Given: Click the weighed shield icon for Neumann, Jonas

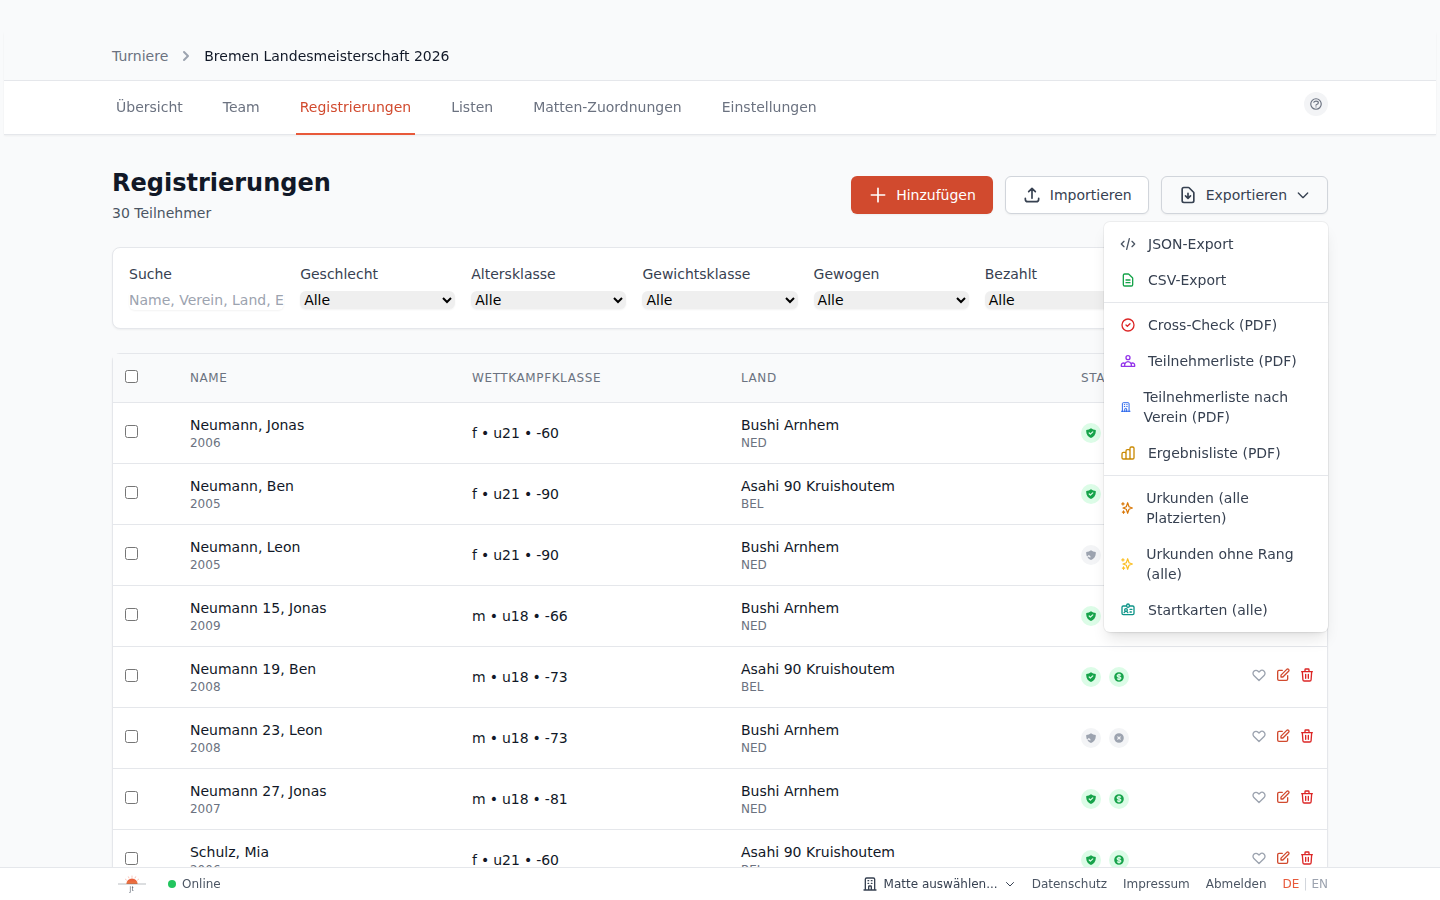Looking at the screenshot, I should [1091, 433].
